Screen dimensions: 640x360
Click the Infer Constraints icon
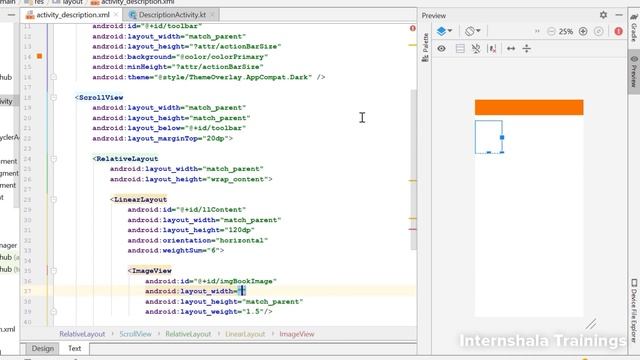pos(492,49)
